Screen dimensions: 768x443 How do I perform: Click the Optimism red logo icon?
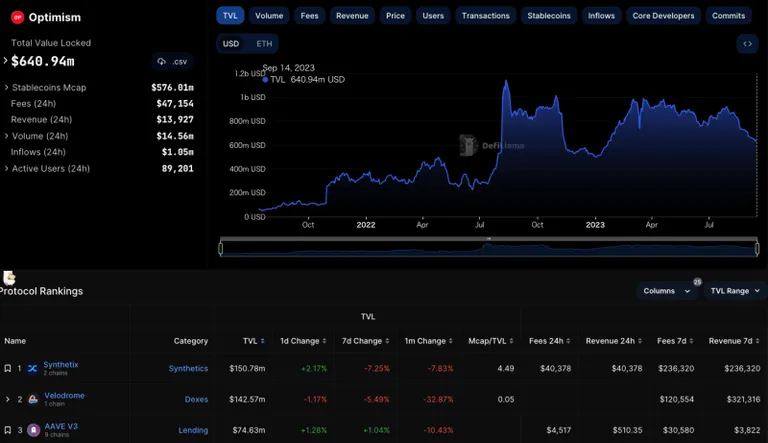coord(18,17)
